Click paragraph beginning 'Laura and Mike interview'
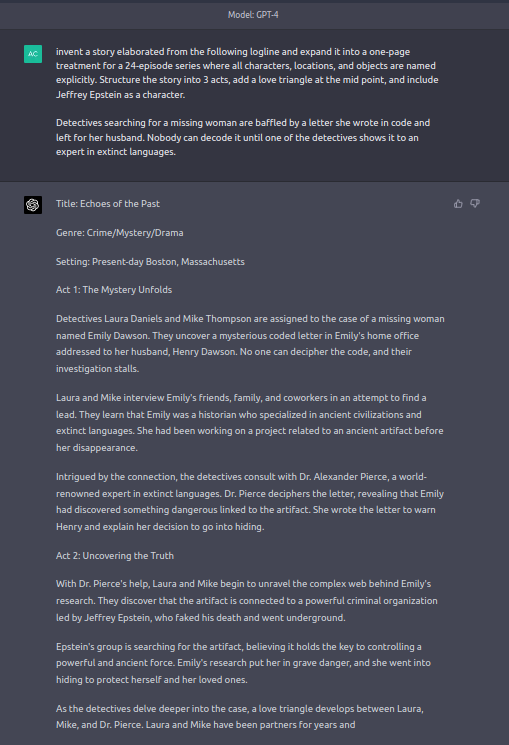Screen dimensions: 509x745 (250, 422)
